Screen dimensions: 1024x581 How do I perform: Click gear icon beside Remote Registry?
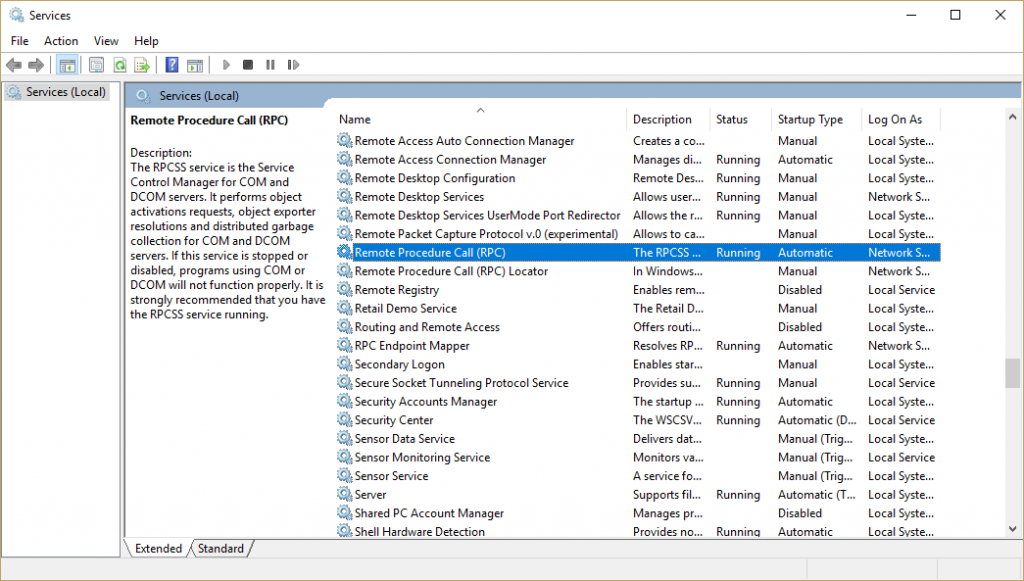[344, 289]
